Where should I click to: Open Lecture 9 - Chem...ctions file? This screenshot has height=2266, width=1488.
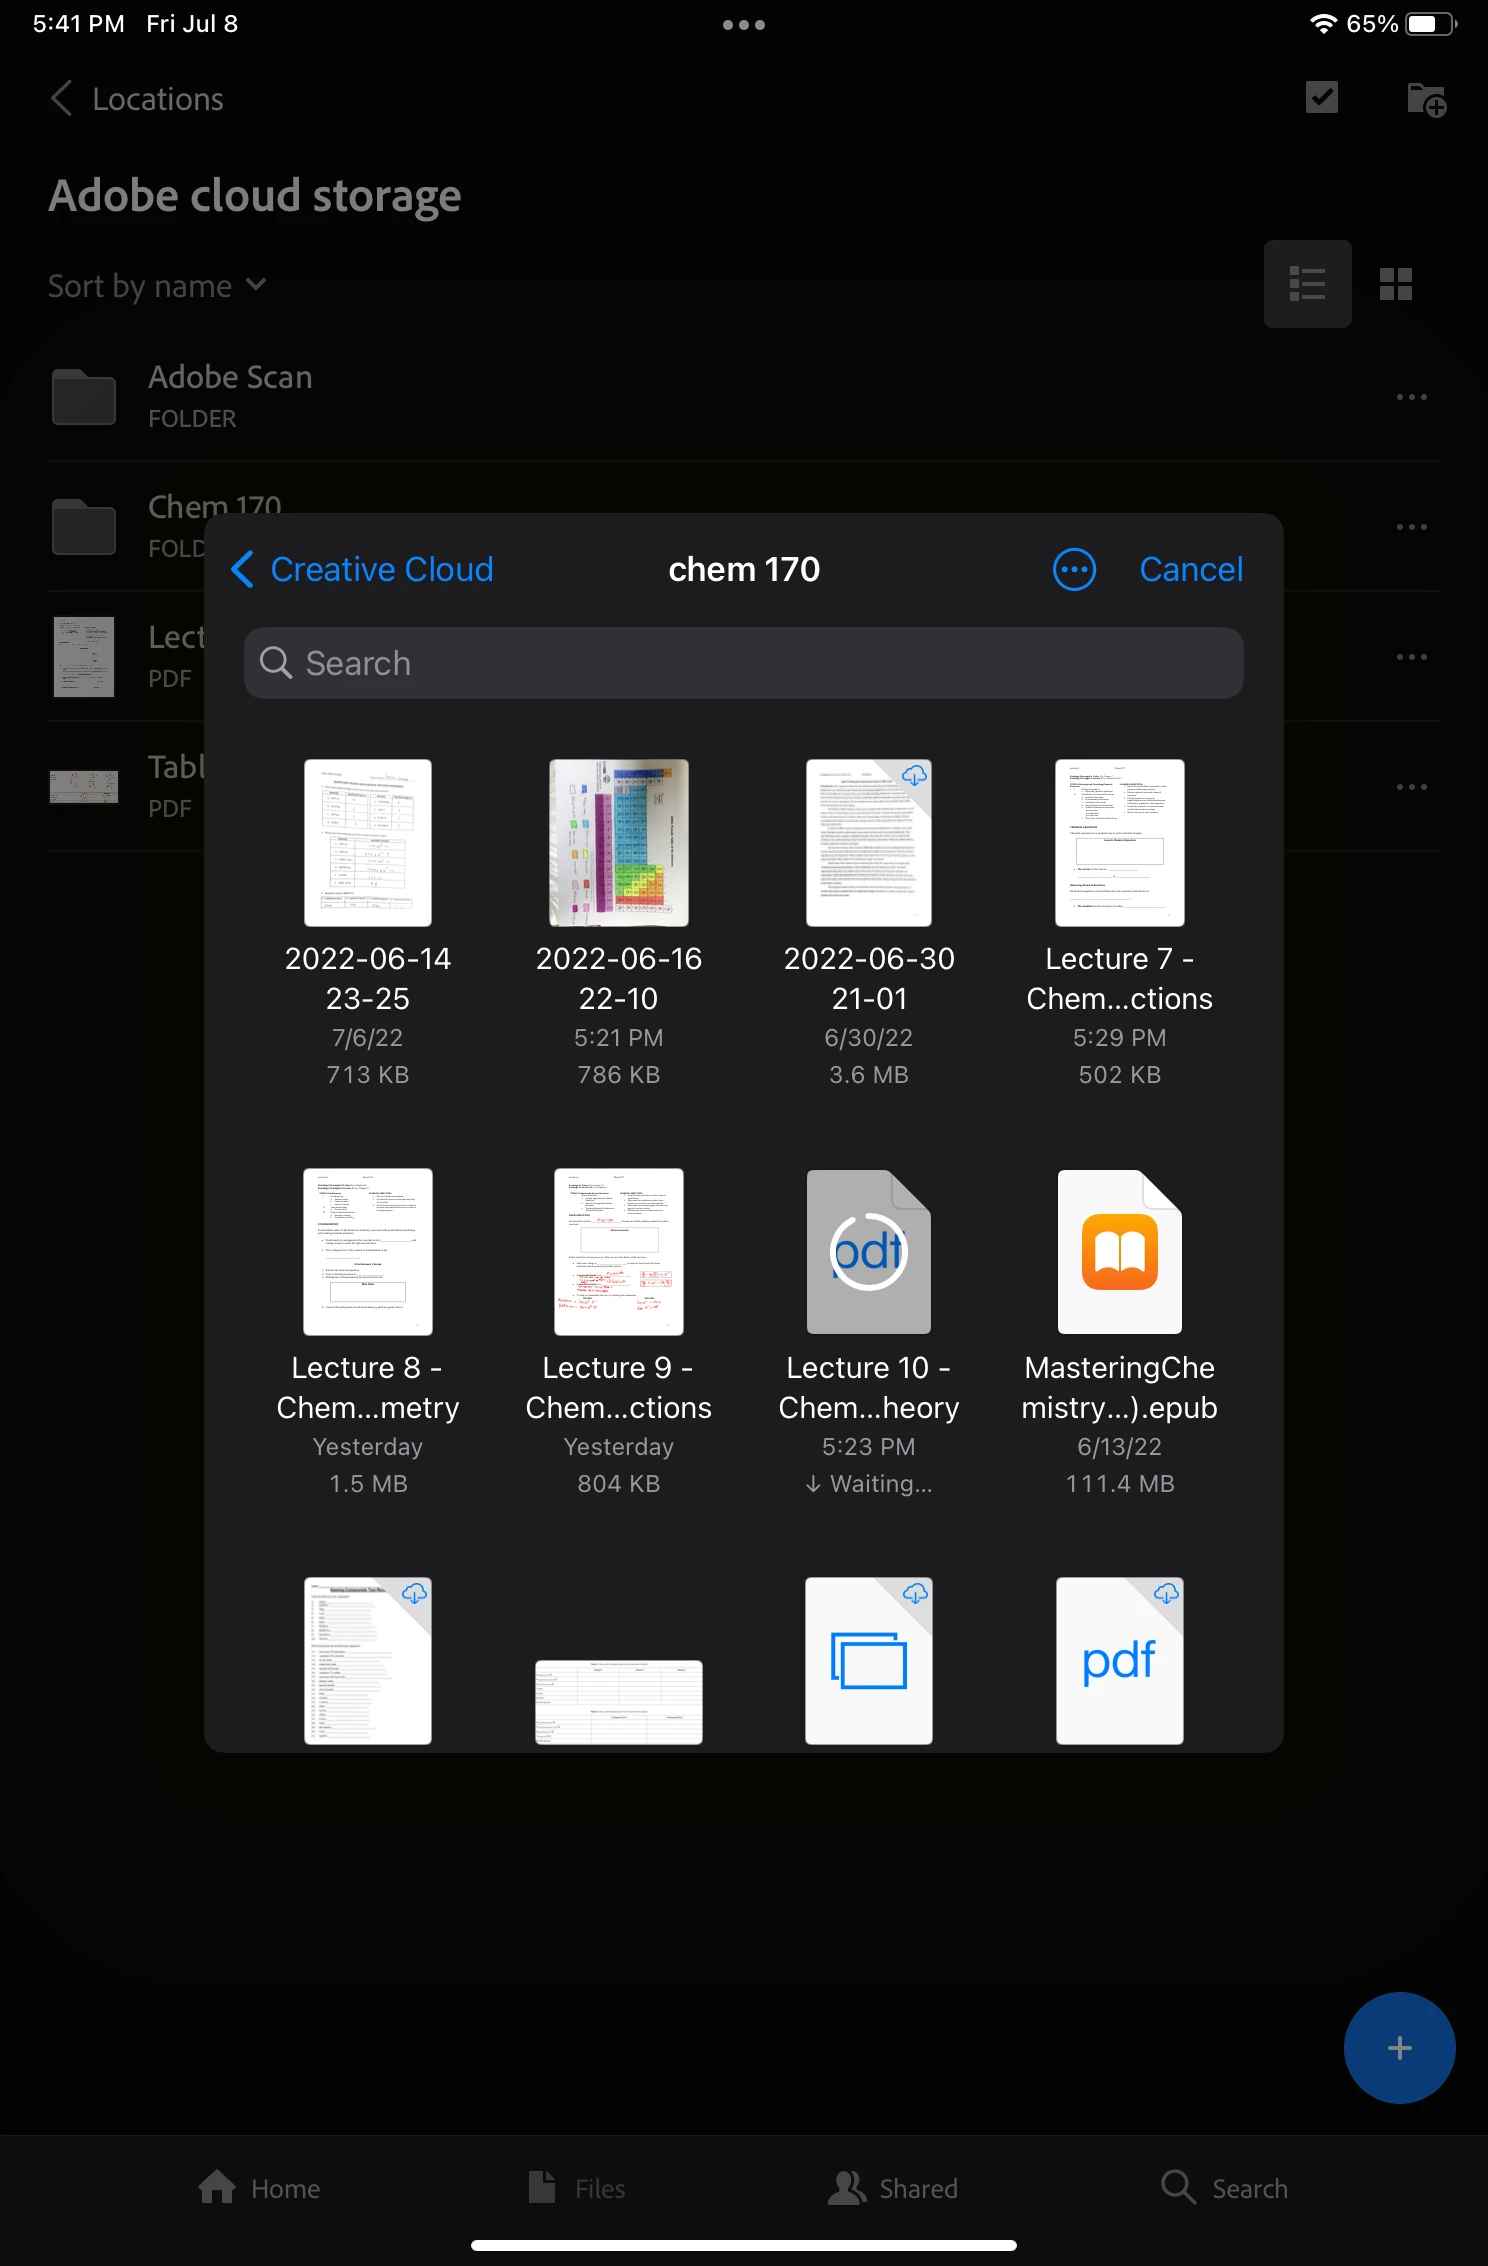point(619,1251)
